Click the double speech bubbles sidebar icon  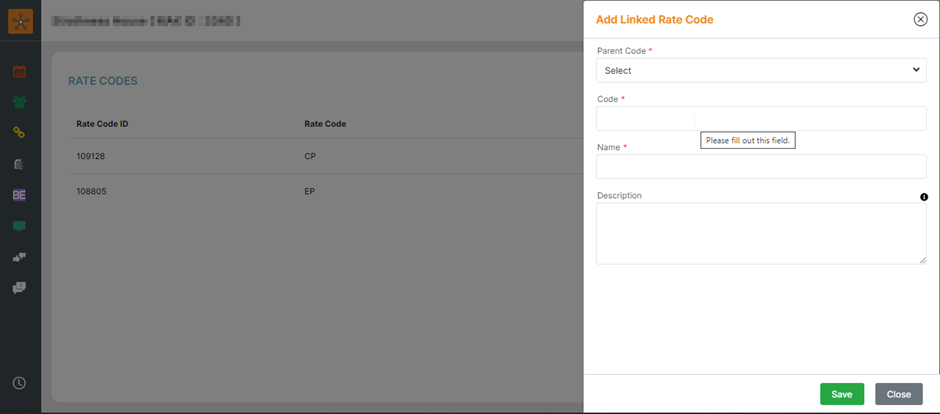[x=19, y=288]
